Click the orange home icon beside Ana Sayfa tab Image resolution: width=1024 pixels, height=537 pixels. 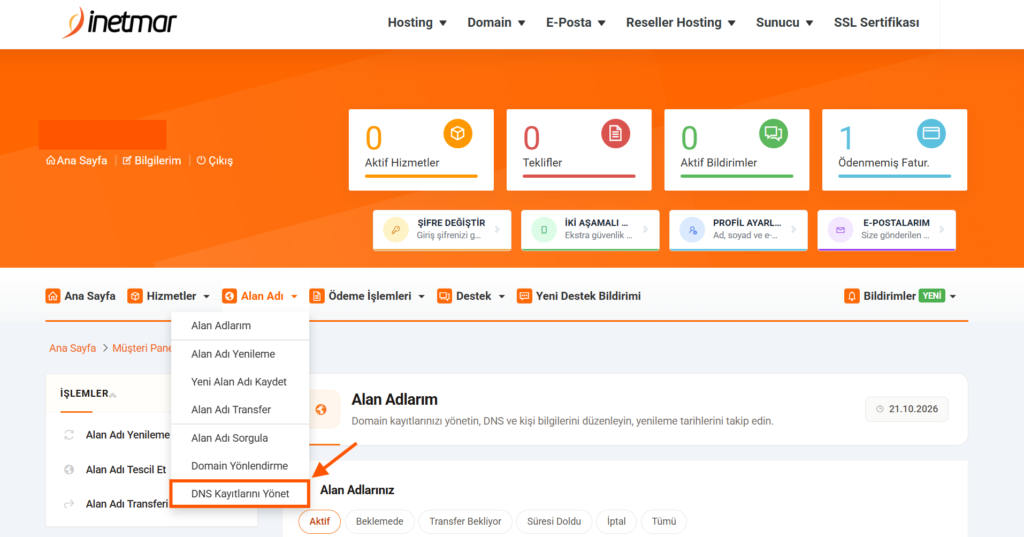(53, 296)
